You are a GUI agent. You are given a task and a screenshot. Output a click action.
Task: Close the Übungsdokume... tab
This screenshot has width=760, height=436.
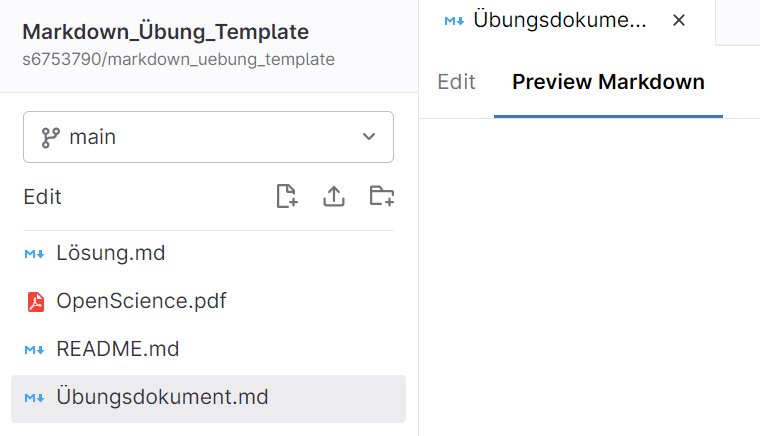679,20
